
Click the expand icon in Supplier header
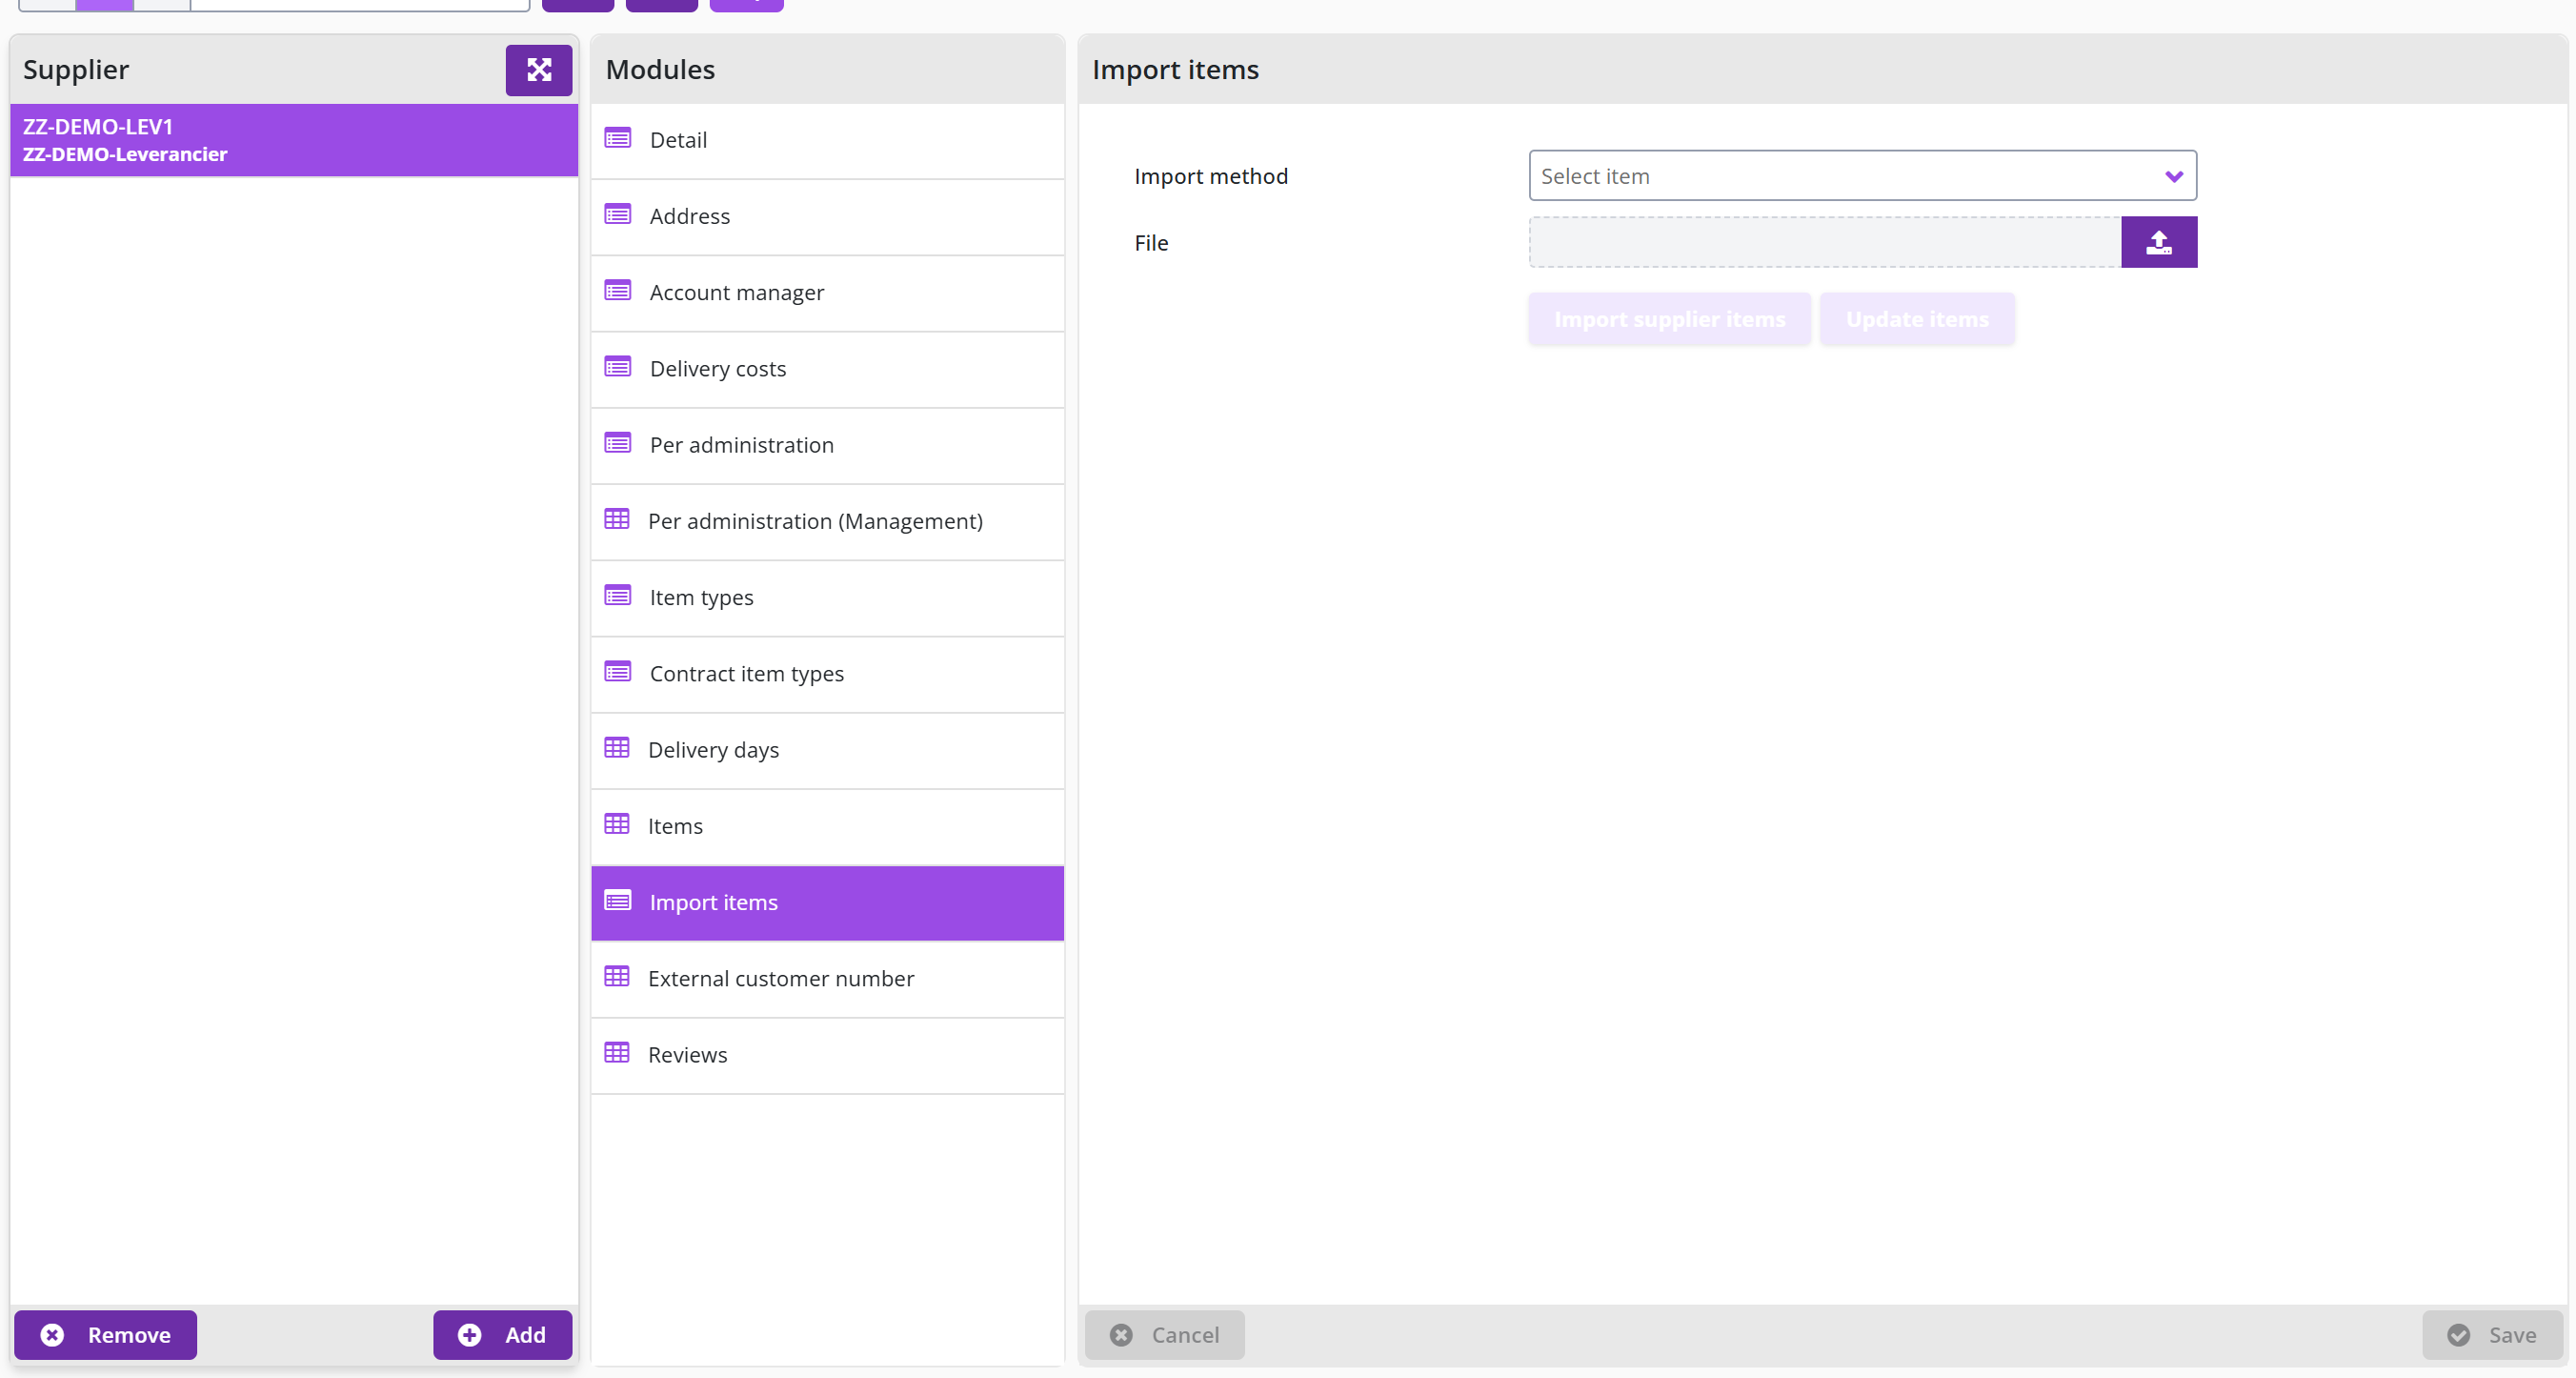tap(538, 70)
